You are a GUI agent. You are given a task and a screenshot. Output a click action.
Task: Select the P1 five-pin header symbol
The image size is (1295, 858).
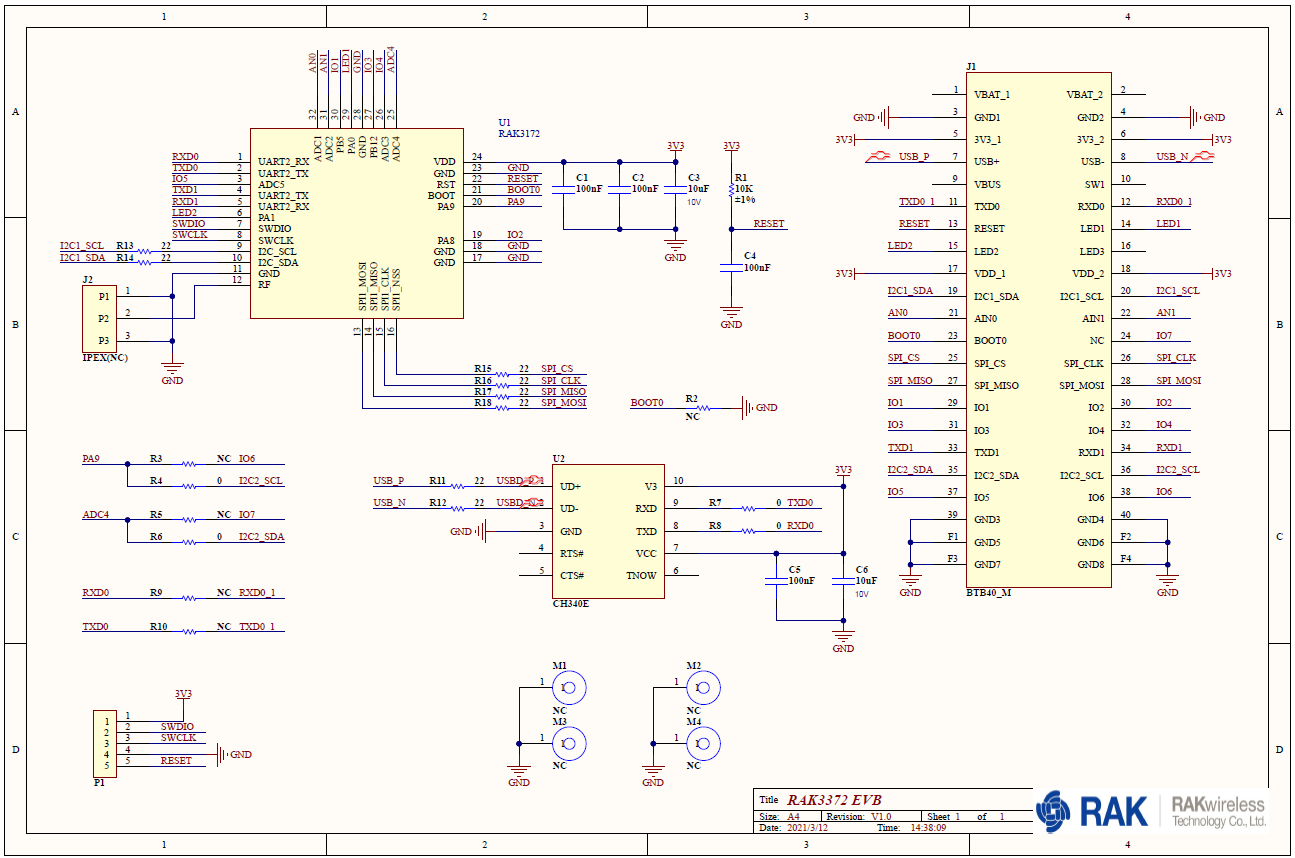coord(104,743)
